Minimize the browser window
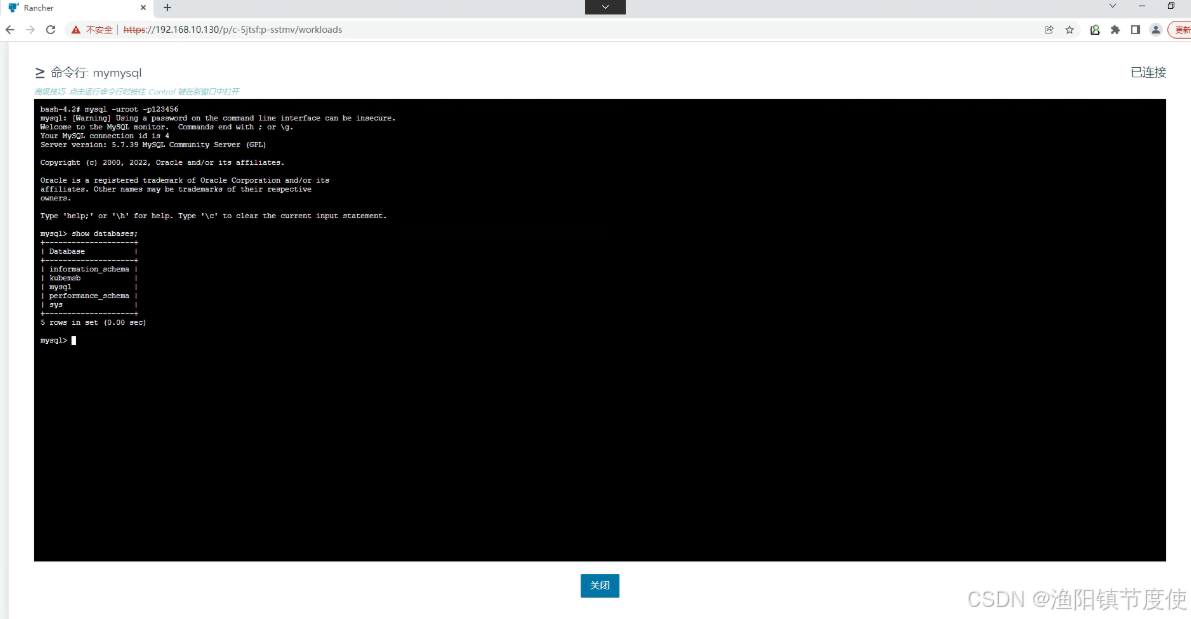This screenshot has width=1191, height=619. (1142, 6)
